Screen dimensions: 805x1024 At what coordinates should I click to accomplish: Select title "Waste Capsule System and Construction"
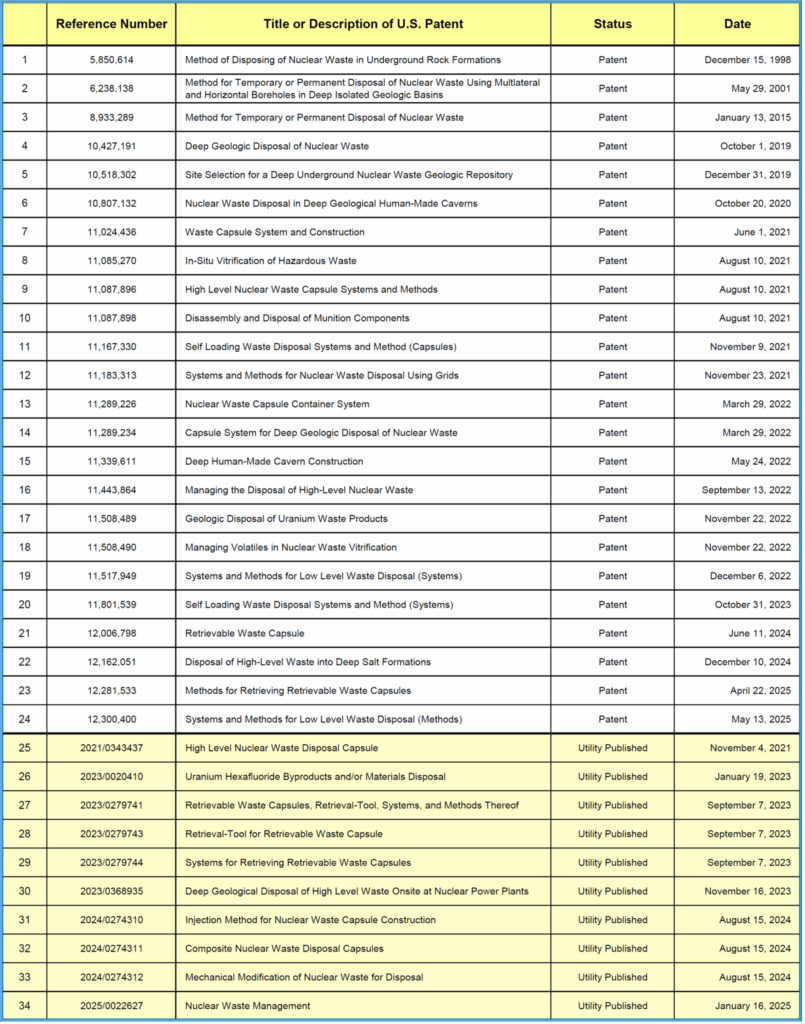[x=275, y=232]
